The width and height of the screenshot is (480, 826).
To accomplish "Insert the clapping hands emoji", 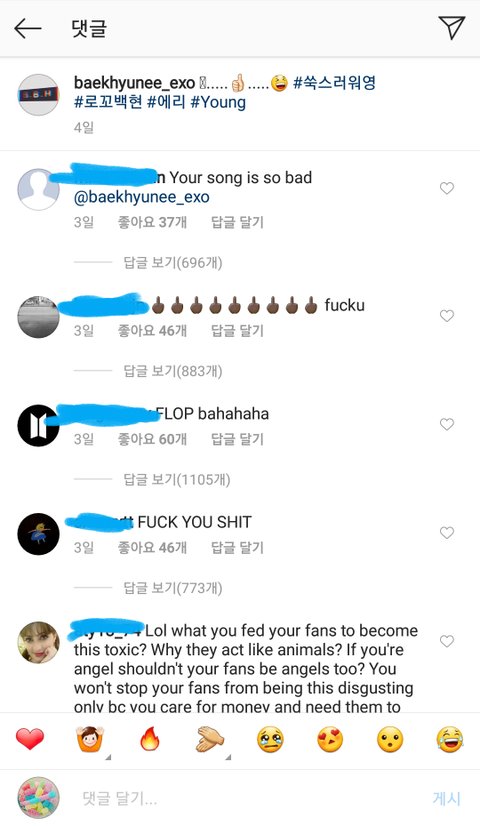I will [210, 740].
